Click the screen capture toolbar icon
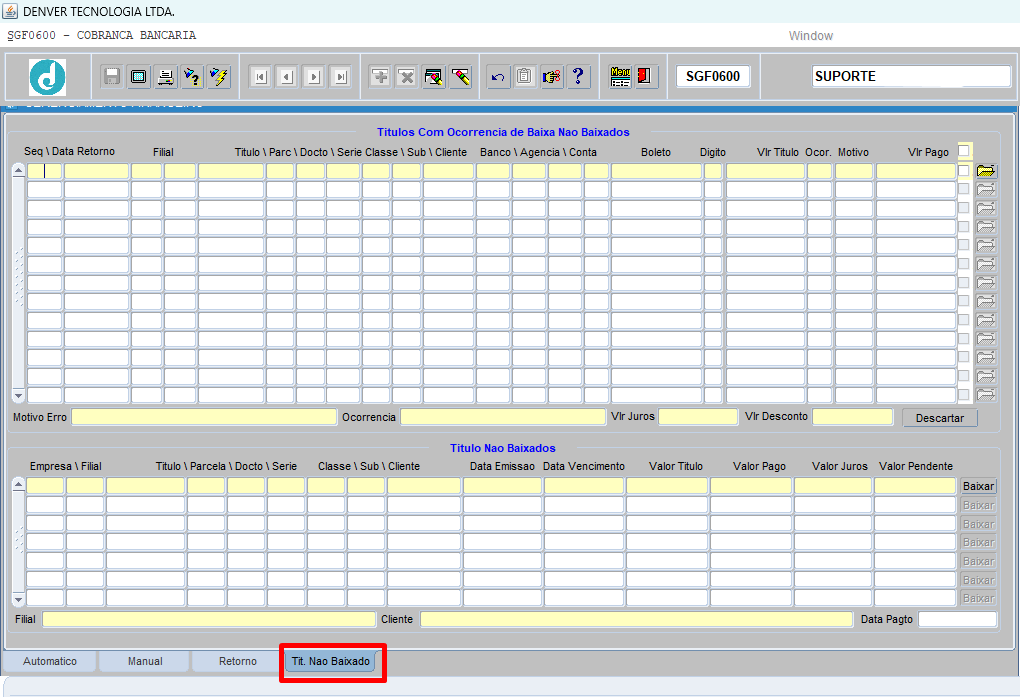1020x697 pixels. coord(139,77)
